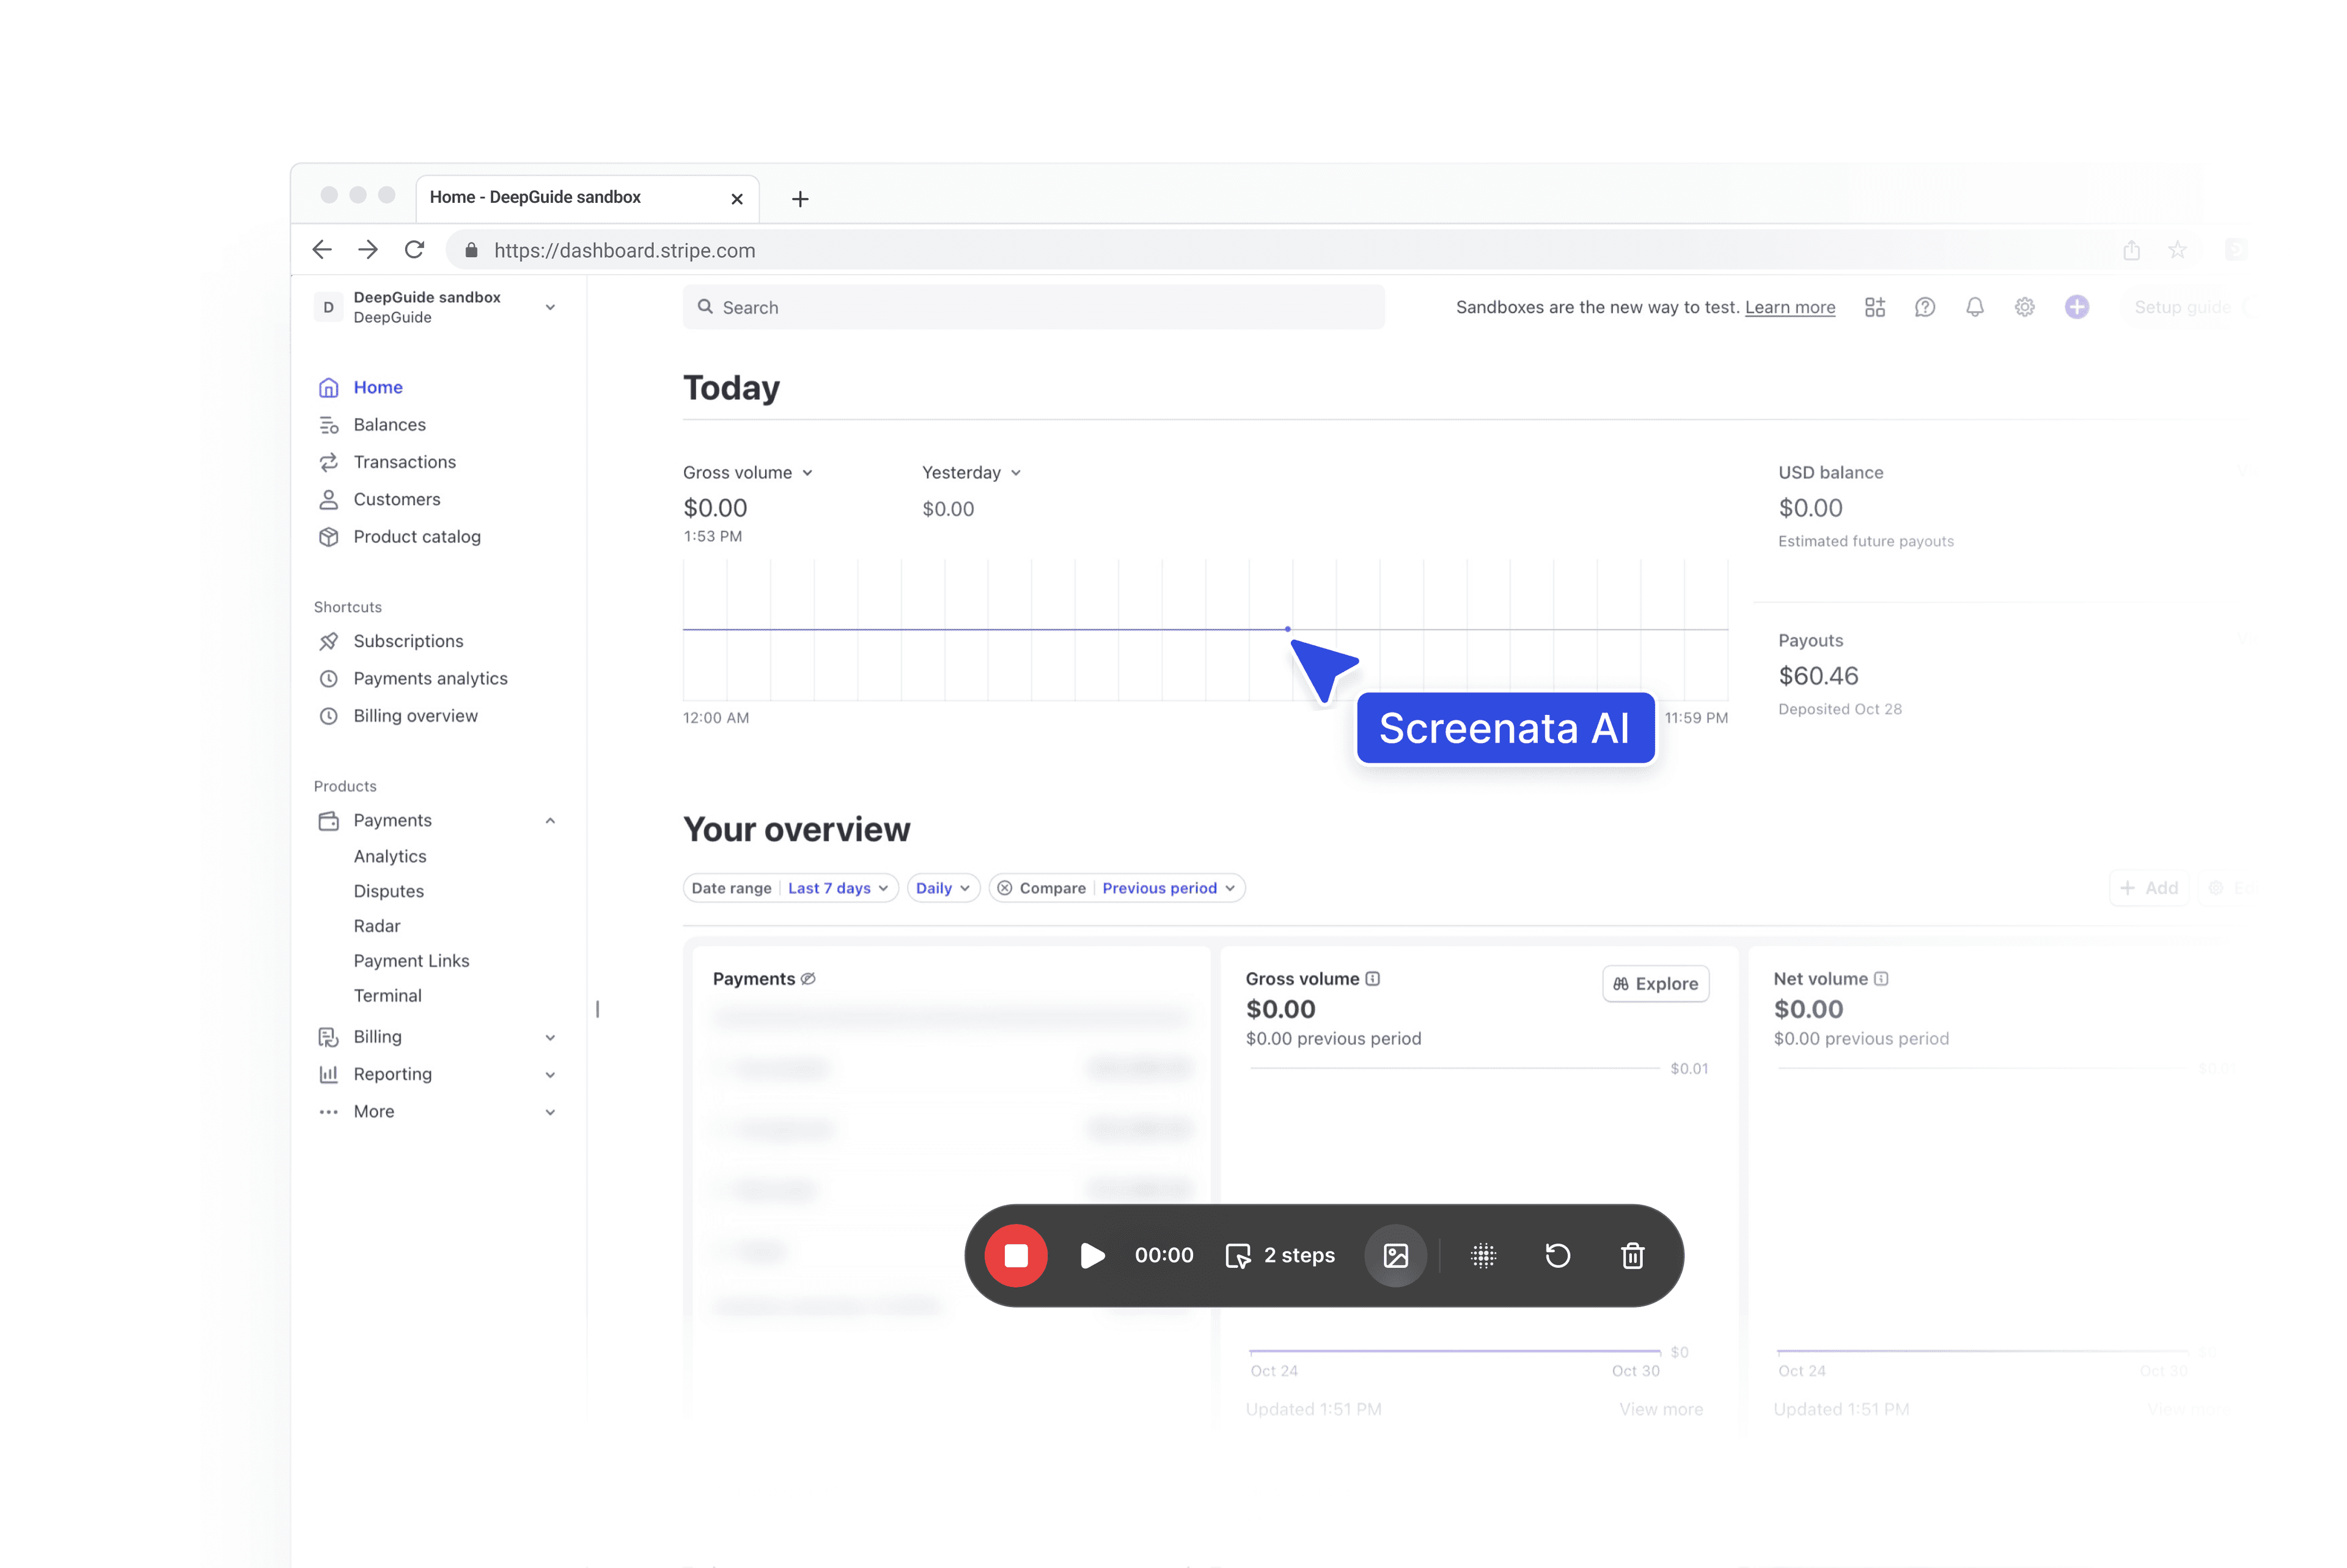Collapse the Payments product section
The height and width of the screenshot is (1568, 2347).
[550, 820]
